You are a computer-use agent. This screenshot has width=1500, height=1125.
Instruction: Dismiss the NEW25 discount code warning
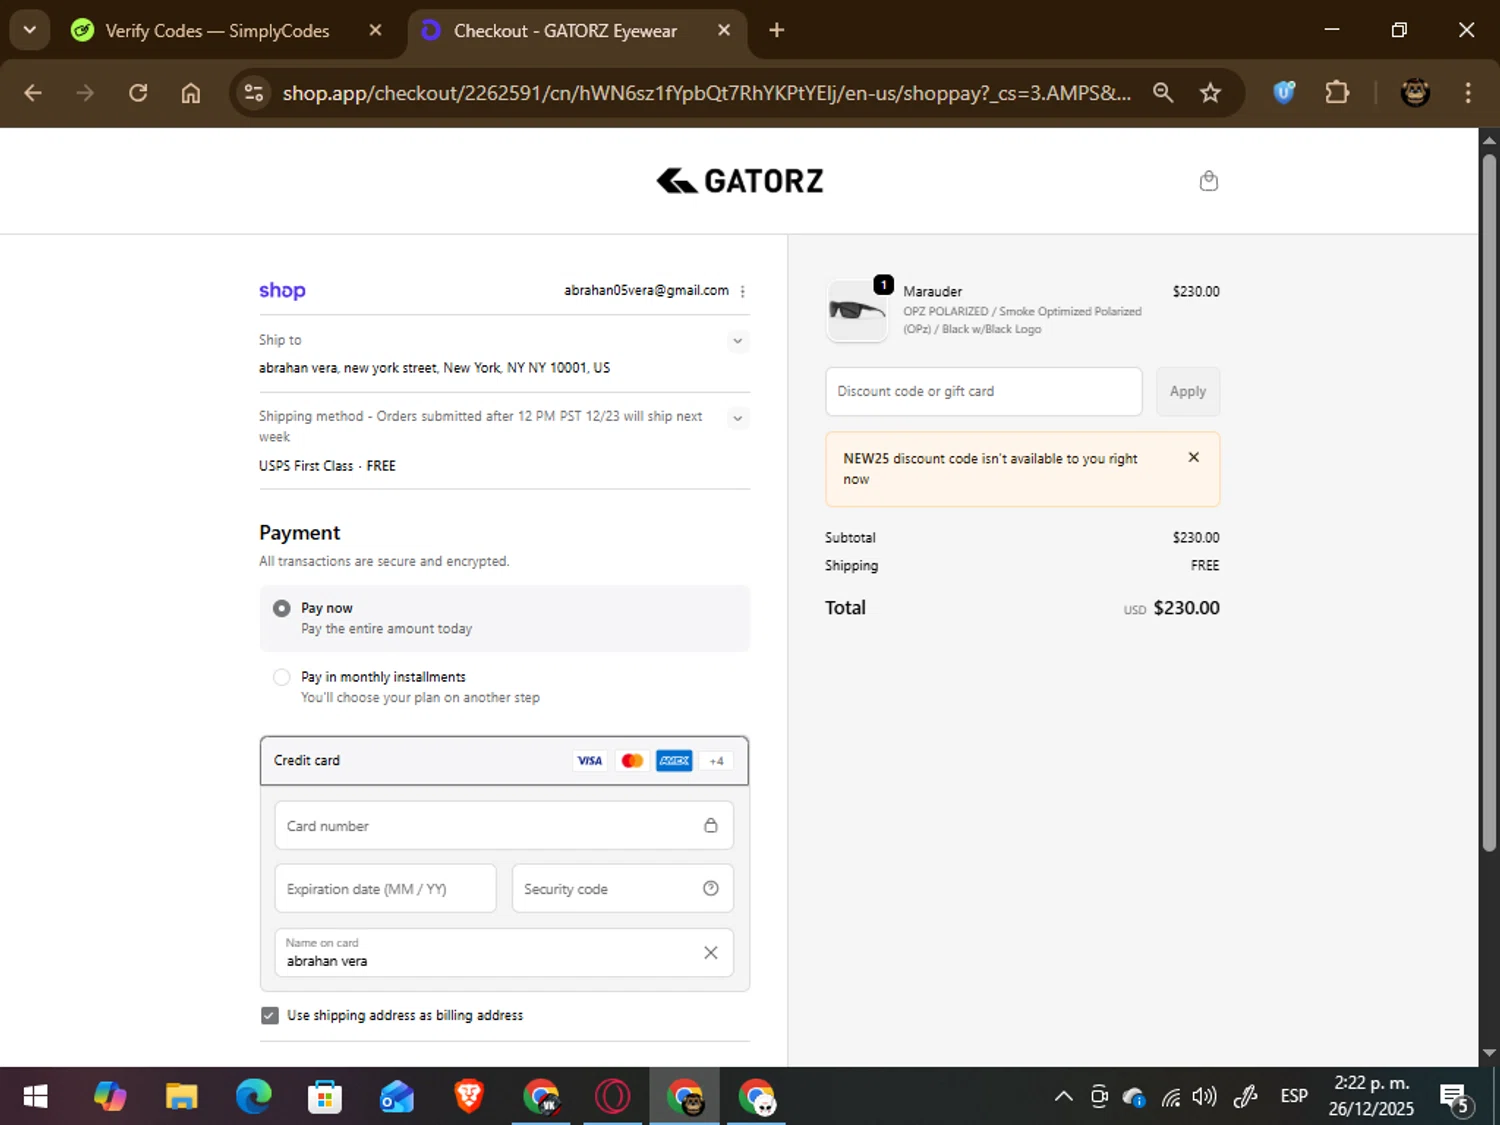point(1193,457)
